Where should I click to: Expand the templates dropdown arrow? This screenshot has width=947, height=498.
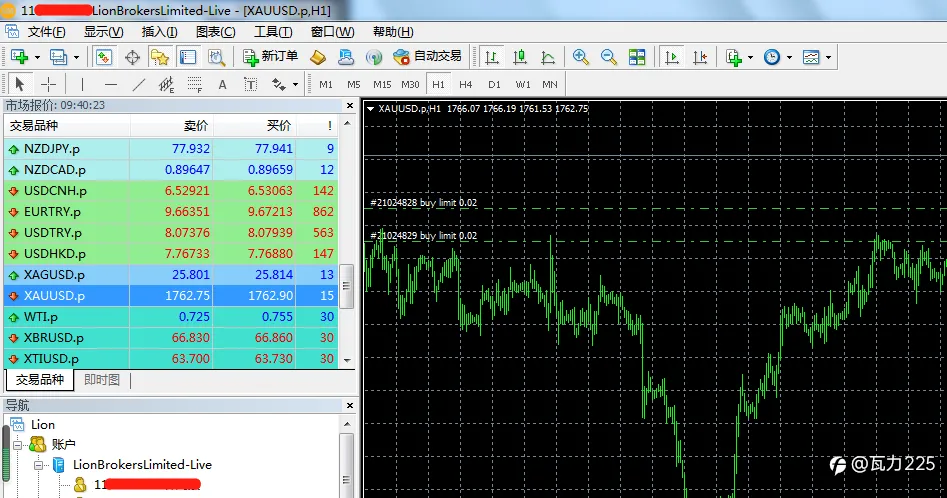pyautogui.click(x=828, y=57)
